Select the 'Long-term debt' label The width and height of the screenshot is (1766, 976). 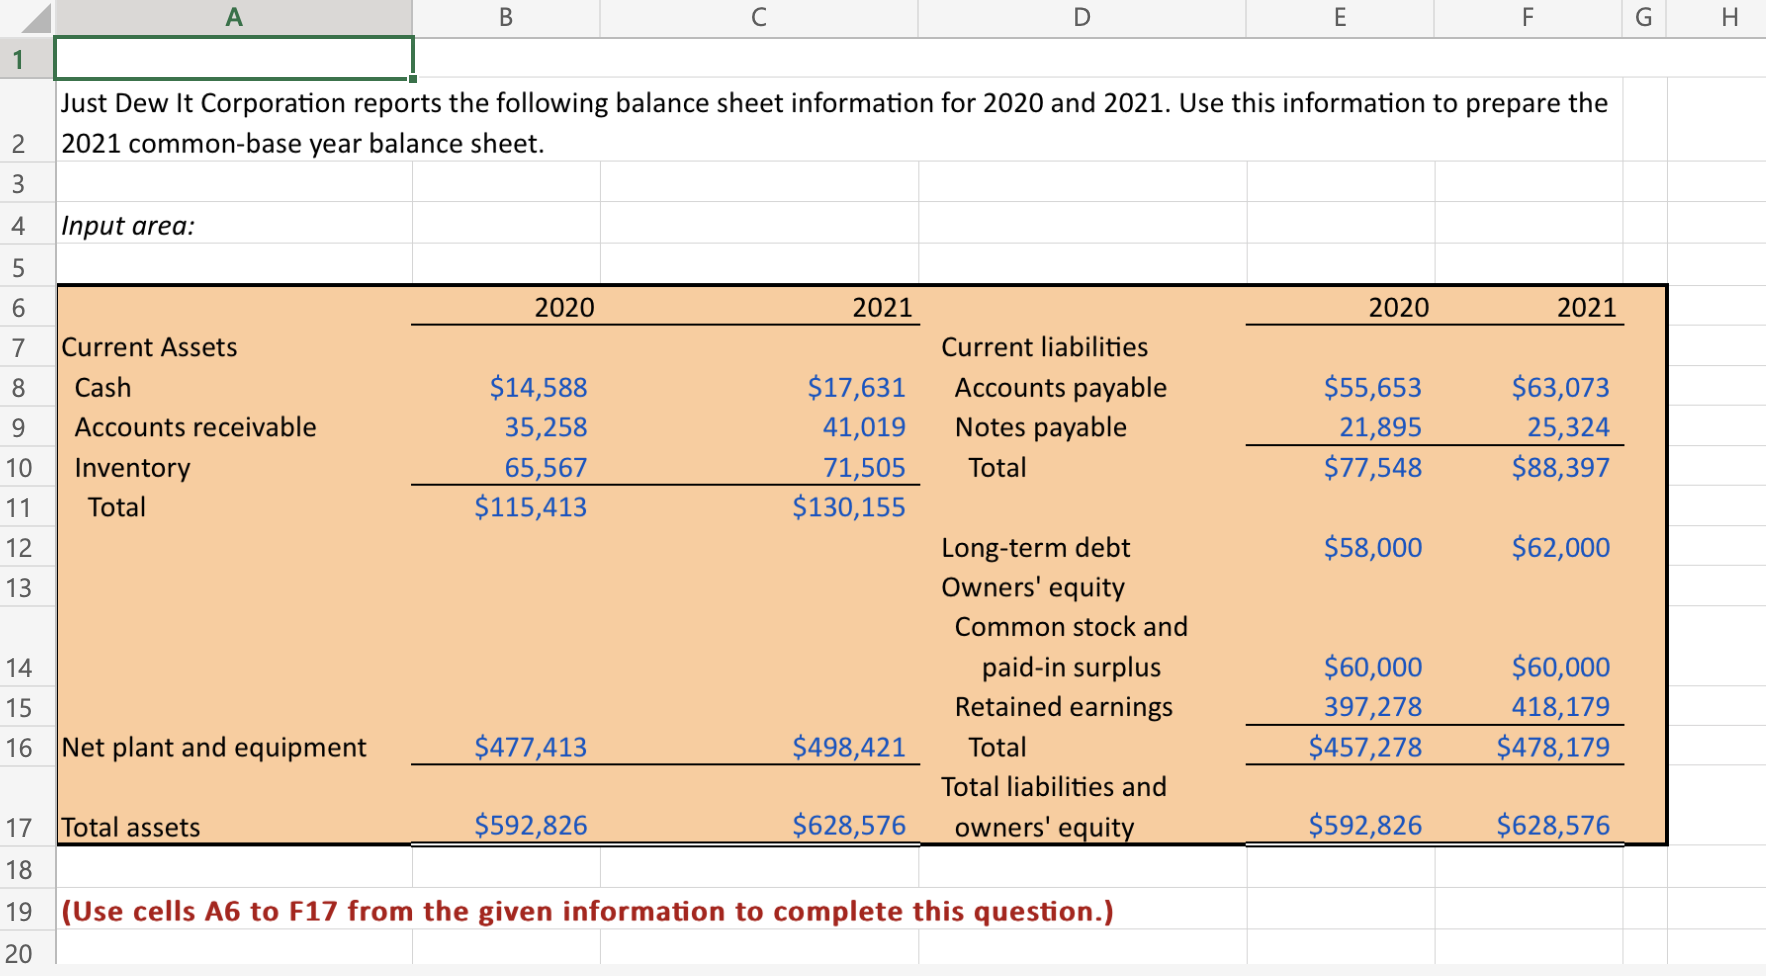pos(1035,548)
